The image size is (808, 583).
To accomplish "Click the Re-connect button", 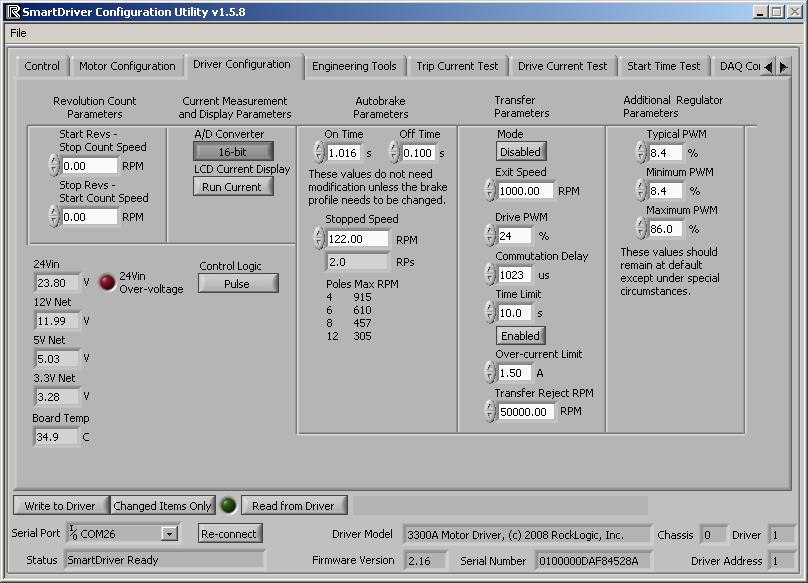I will 229,534.
